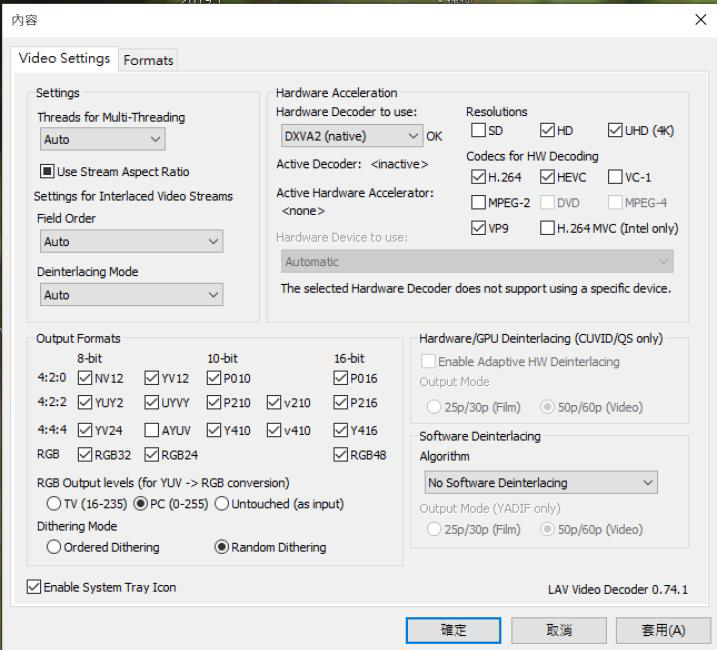Toggle Enable System Tray Icon checkbox

tap(34, 587)
